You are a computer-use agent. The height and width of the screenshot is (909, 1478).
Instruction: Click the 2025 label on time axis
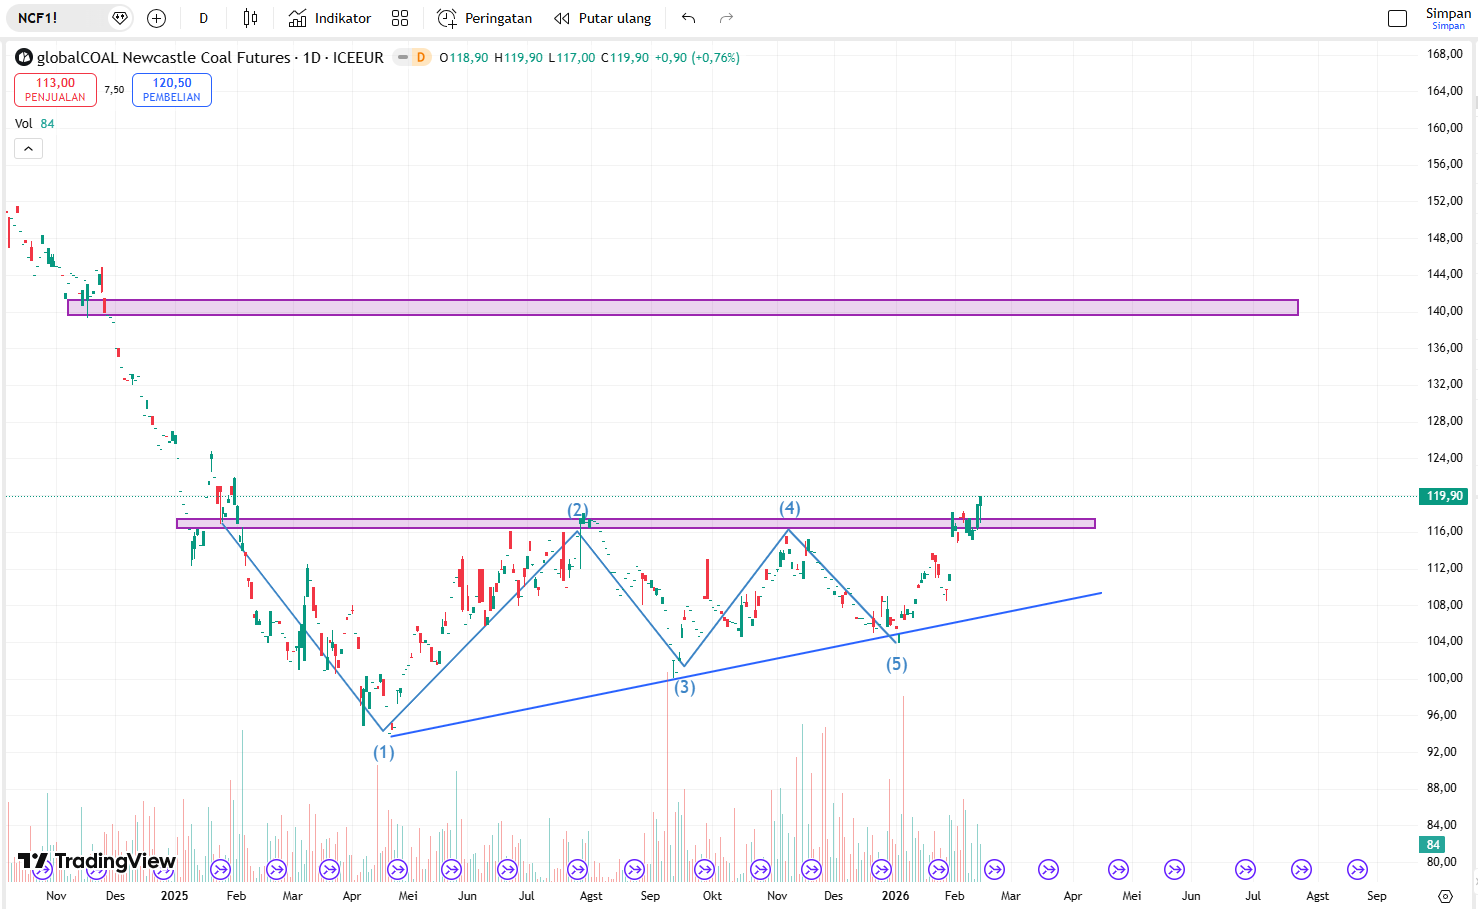(175, 896)
